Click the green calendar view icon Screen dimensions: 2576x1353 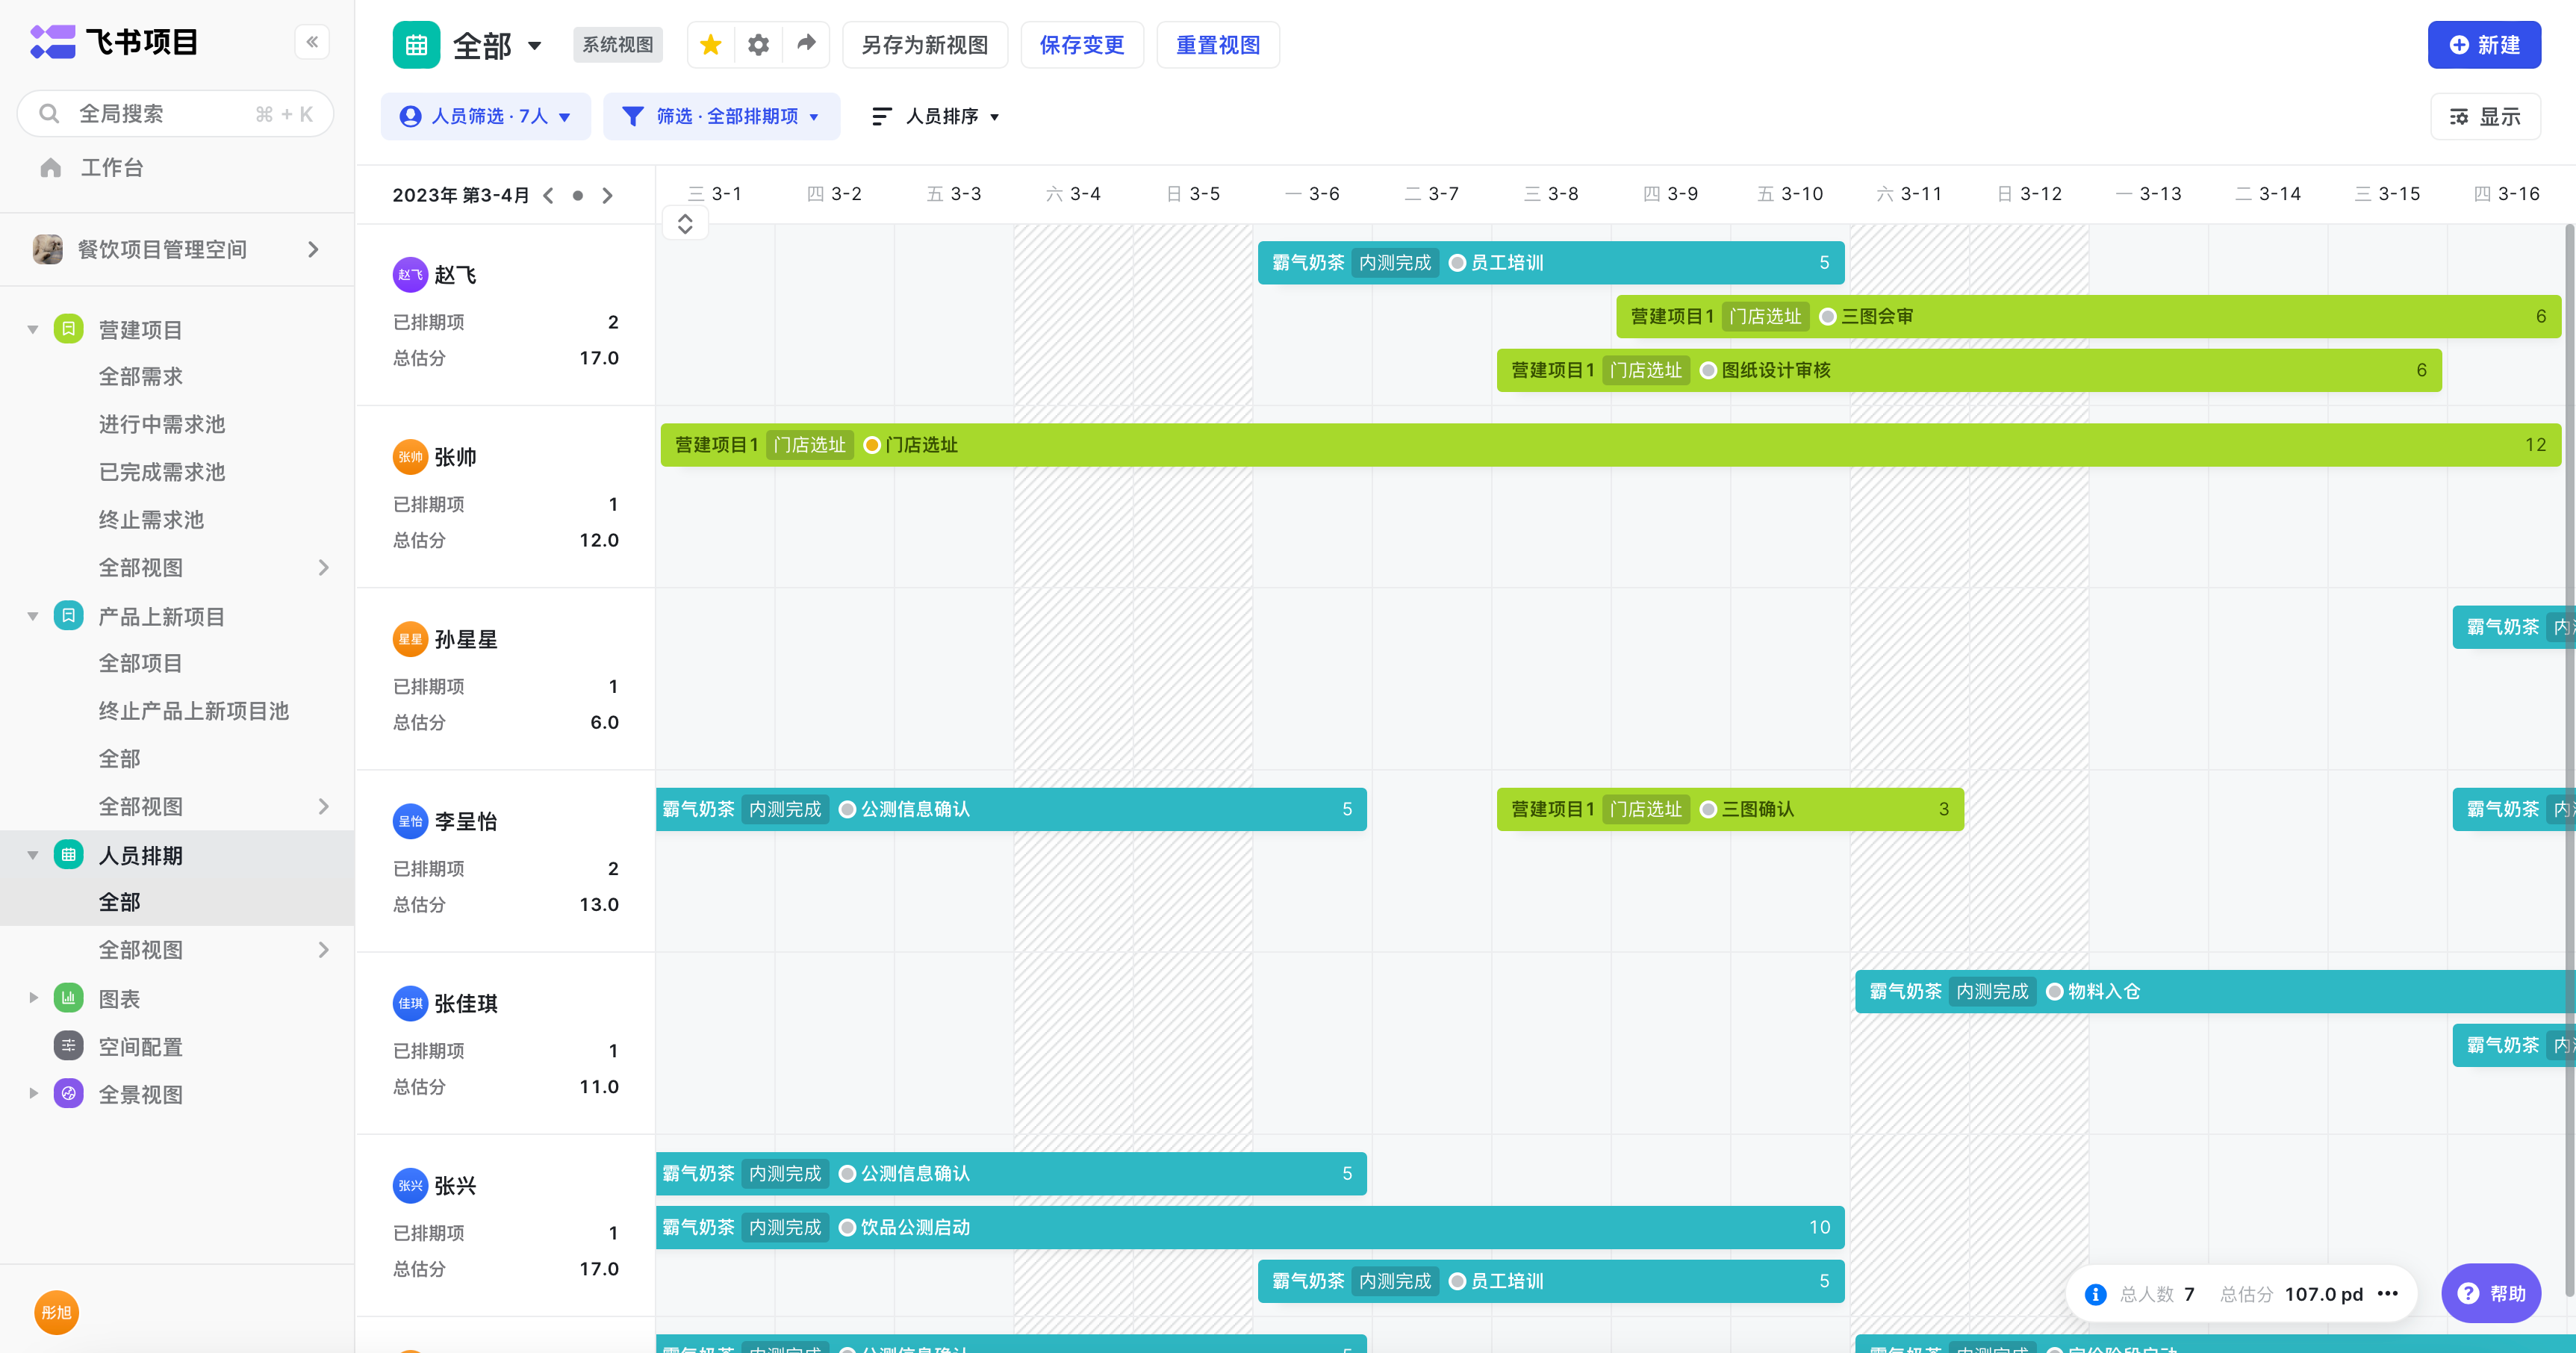[x=416, y=45]
